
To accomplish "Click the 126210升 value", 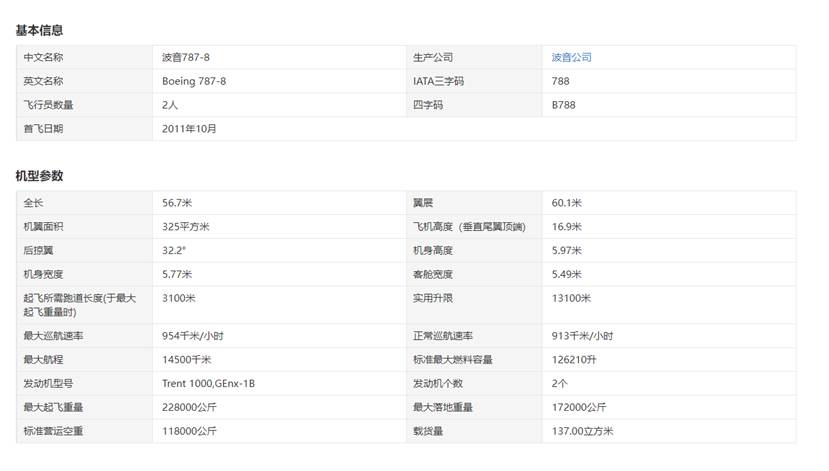I will pyautogui.click(x=574, y=359).
